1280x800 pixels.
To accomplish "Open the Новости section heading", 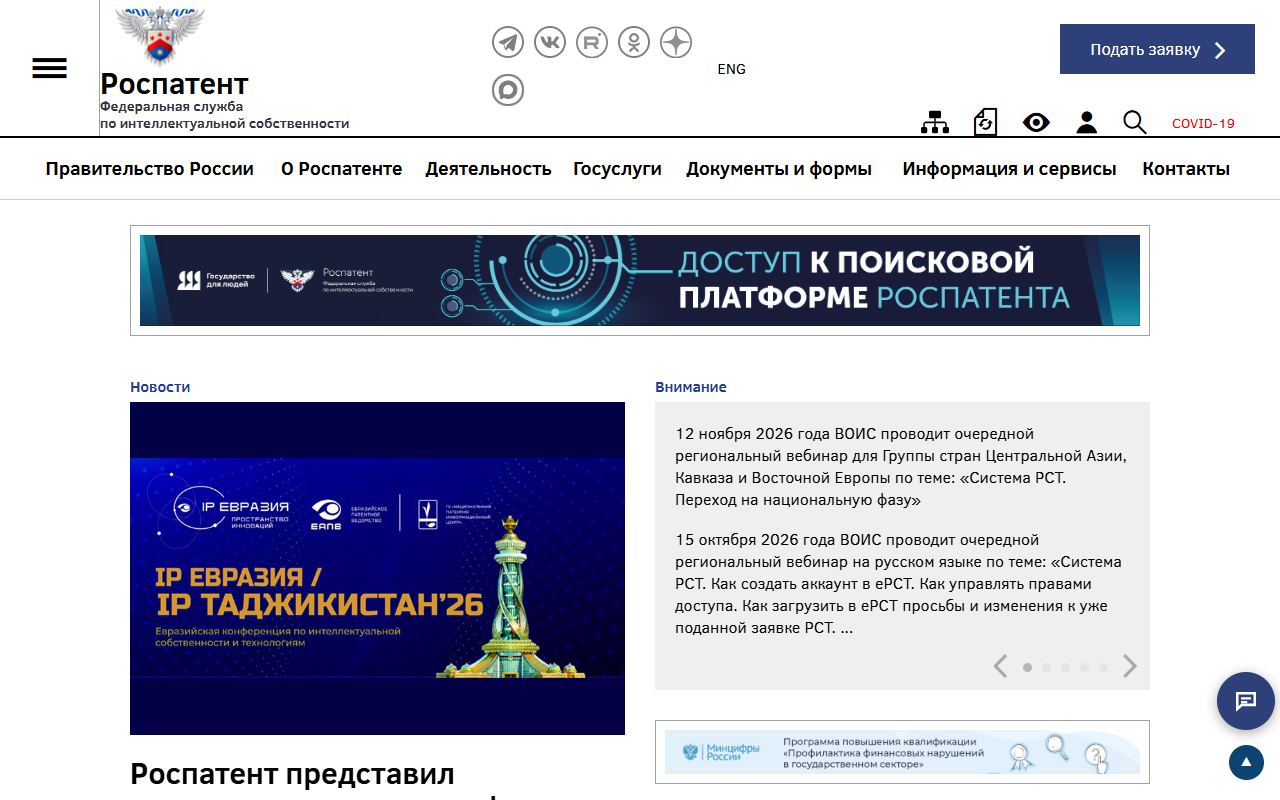I will pyautogui.click(x=160, y=387).
